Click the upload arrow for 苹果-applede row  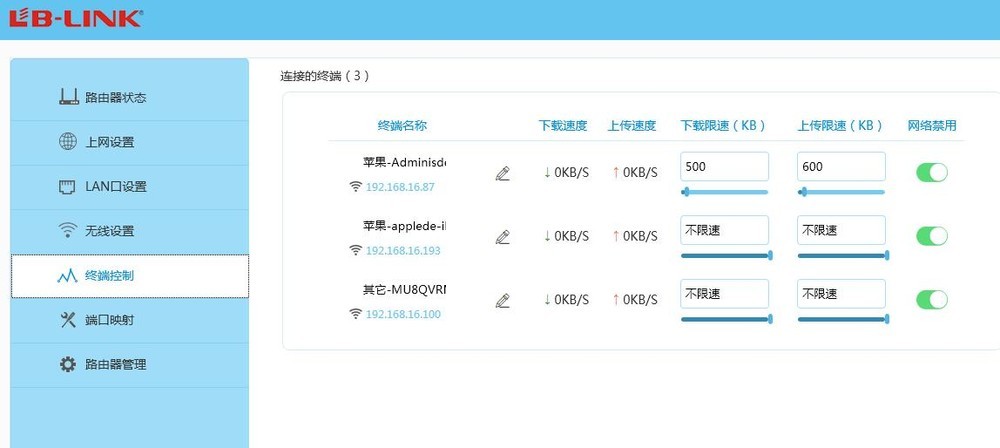click(x=615, y=236)
